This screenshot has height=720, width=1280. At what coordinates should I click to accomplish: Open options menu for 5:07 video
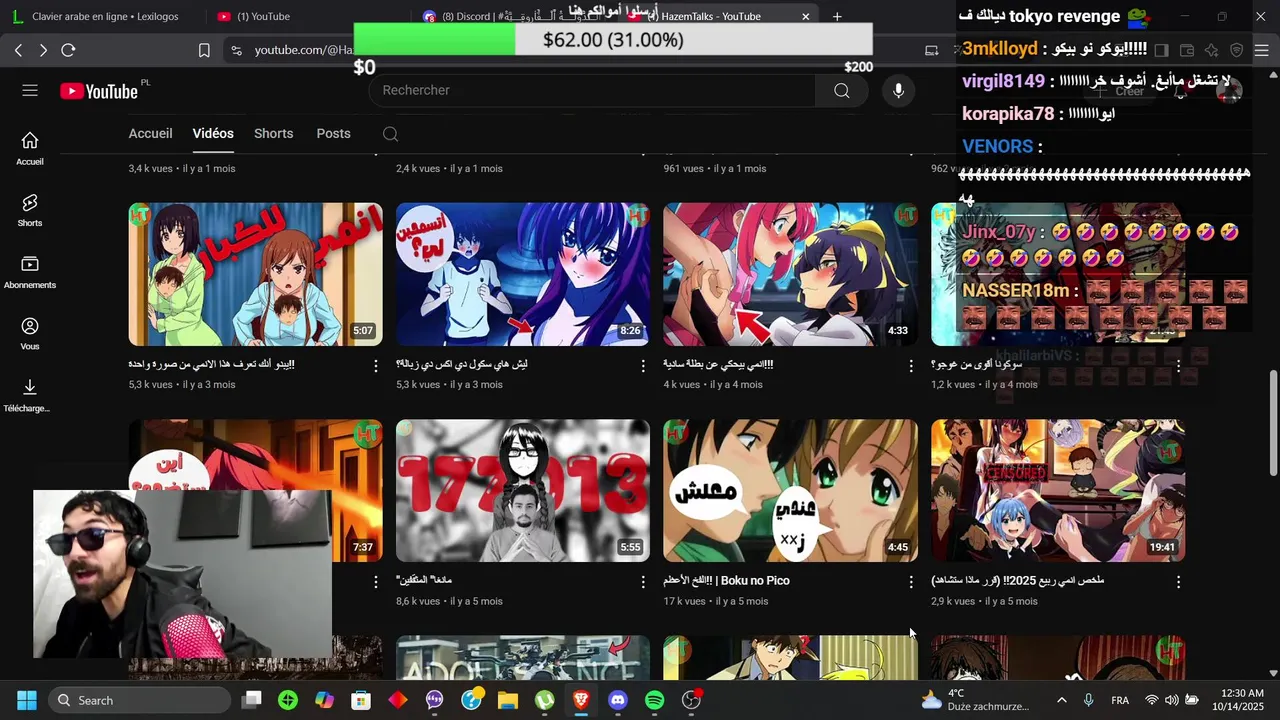click(376, 366)
